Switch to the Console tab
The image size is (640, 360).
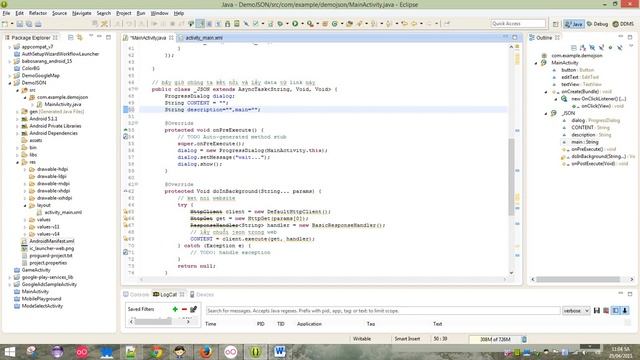point(136,294)
